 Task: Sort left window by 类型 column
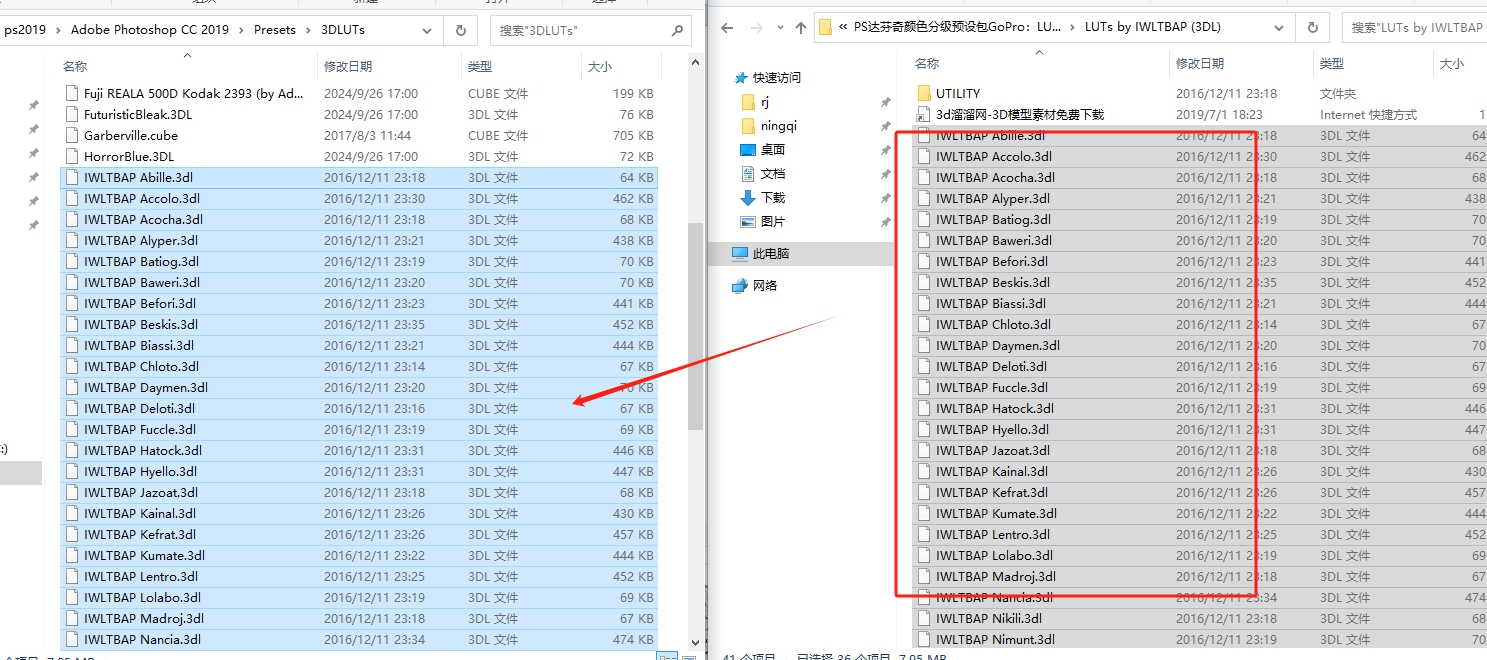(x=480, y=67)
